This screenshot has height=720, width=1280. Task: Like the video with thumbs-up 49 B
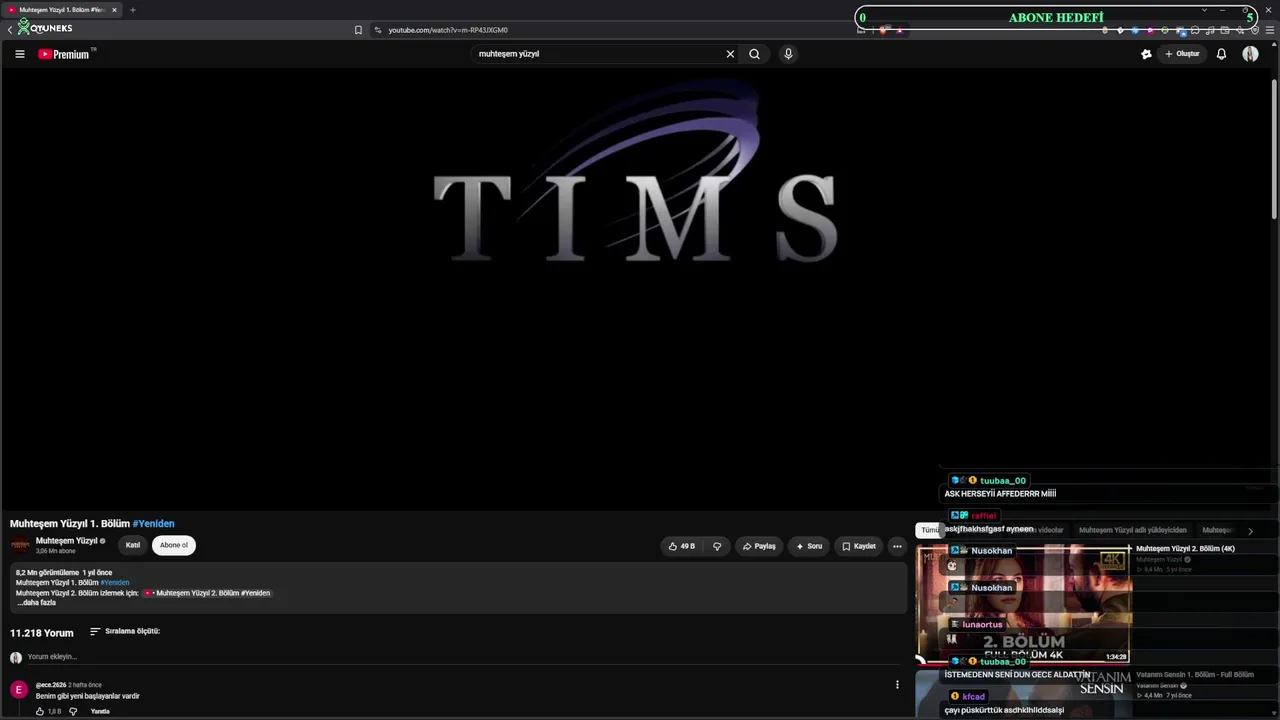pyautogui.click(x=682, y=546)
